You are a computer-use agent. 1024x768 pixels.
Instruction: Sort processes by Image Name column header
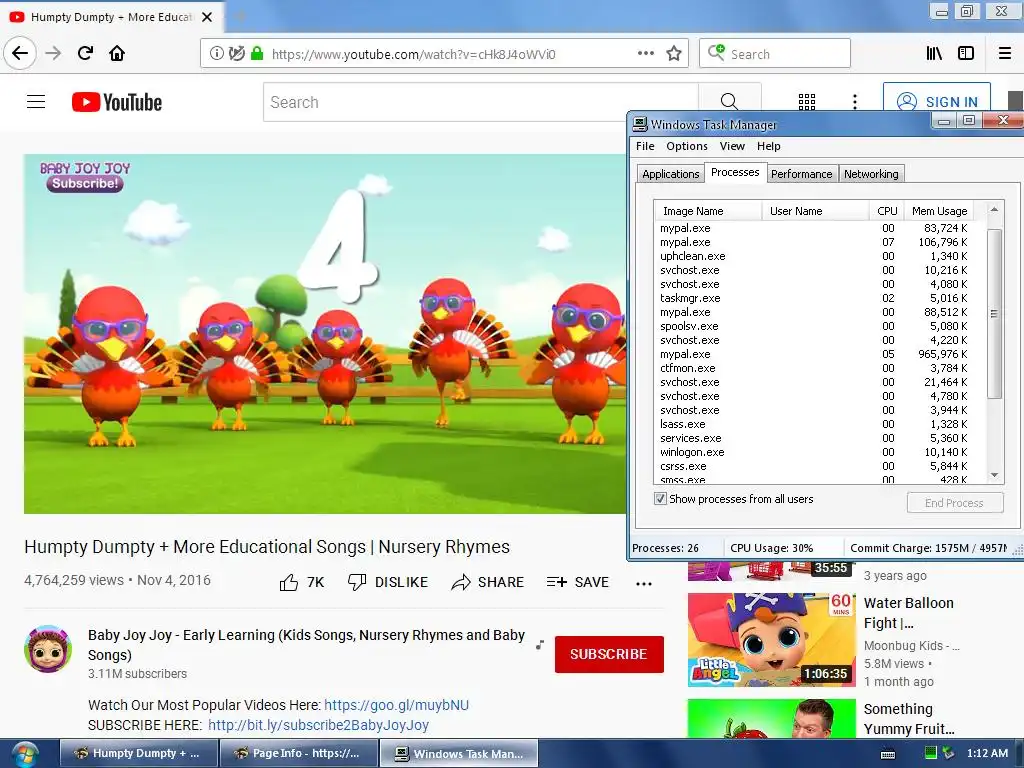(709, 211)
